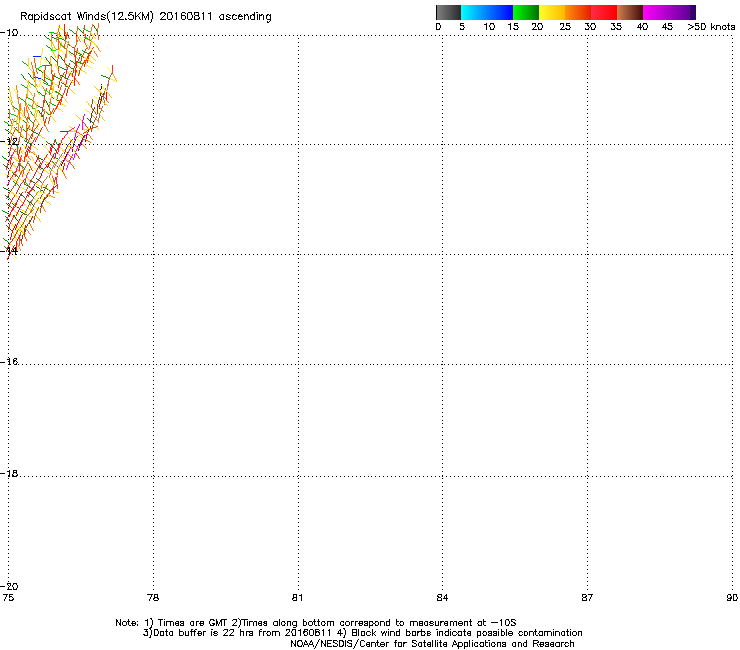Click the legend label '45'

pos(667,27)
